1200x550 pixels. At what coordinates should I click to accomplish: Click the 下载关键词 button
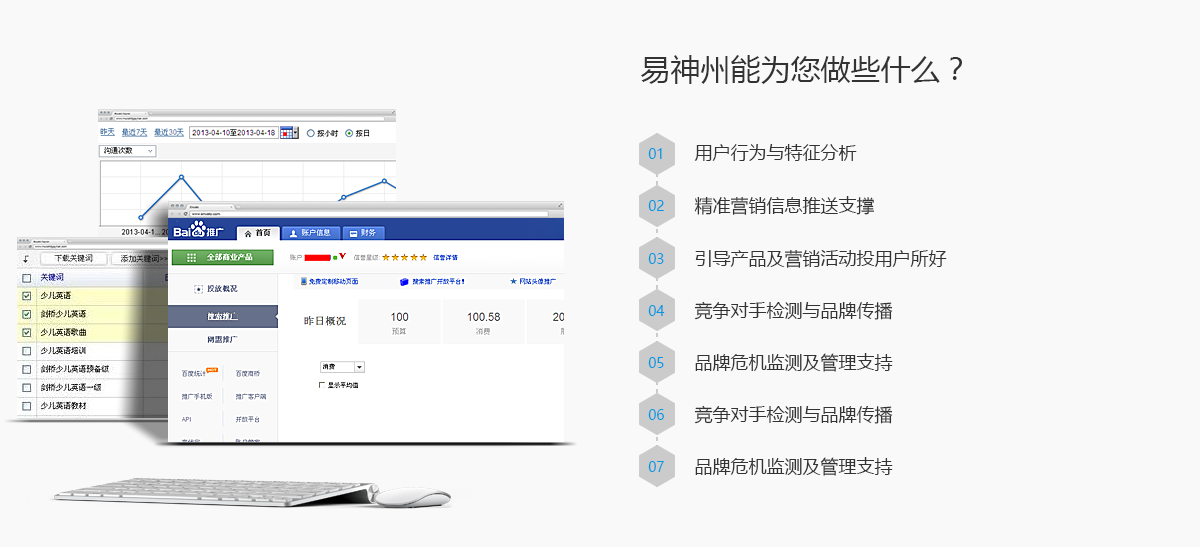click(73, 259)
